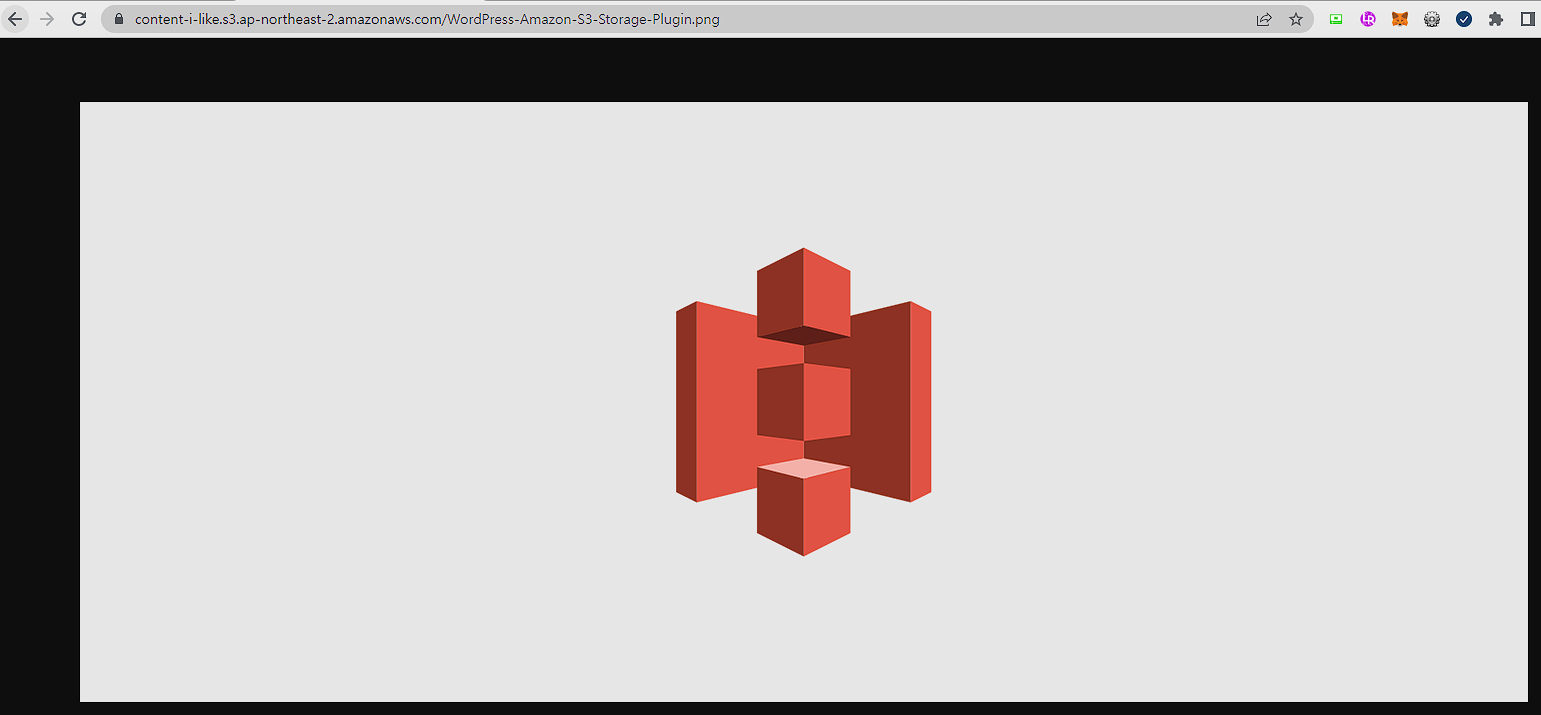
Task: View site info via the lock icon
Action: pos(119,19)
